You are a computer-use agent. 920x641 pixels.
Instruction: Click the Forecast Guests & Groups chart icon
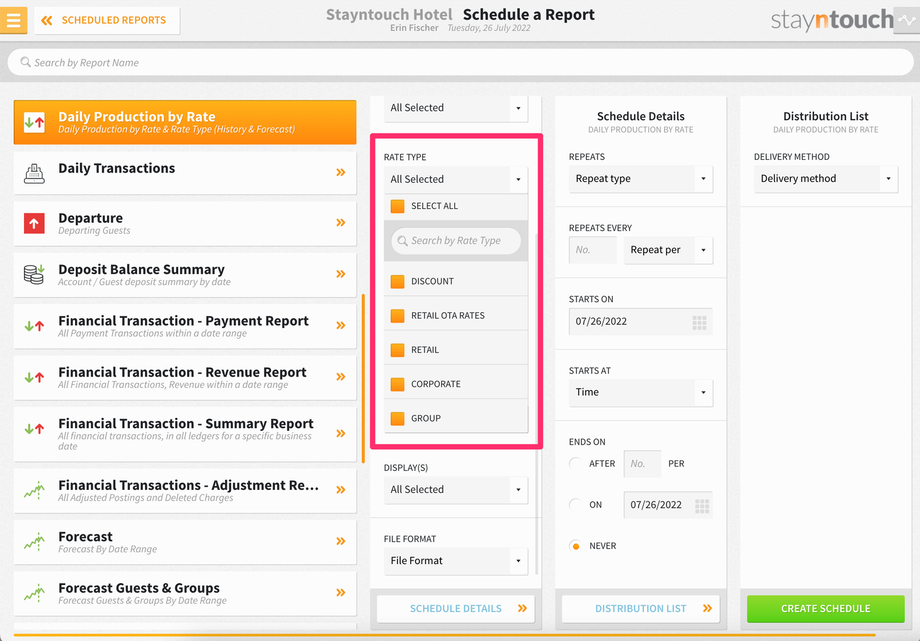coord(34,593)
